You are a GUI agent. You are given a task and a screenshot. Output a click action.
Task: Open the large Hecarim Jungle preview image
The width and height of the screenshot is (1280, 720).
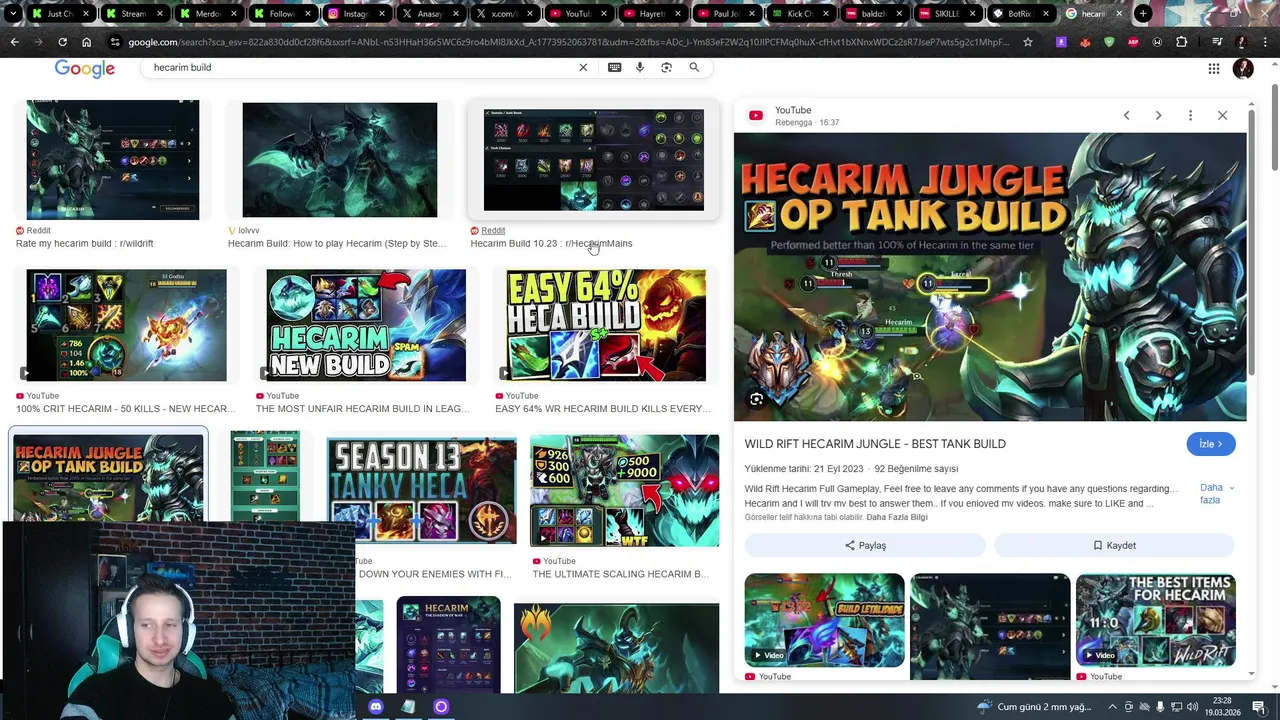point(990,276)
